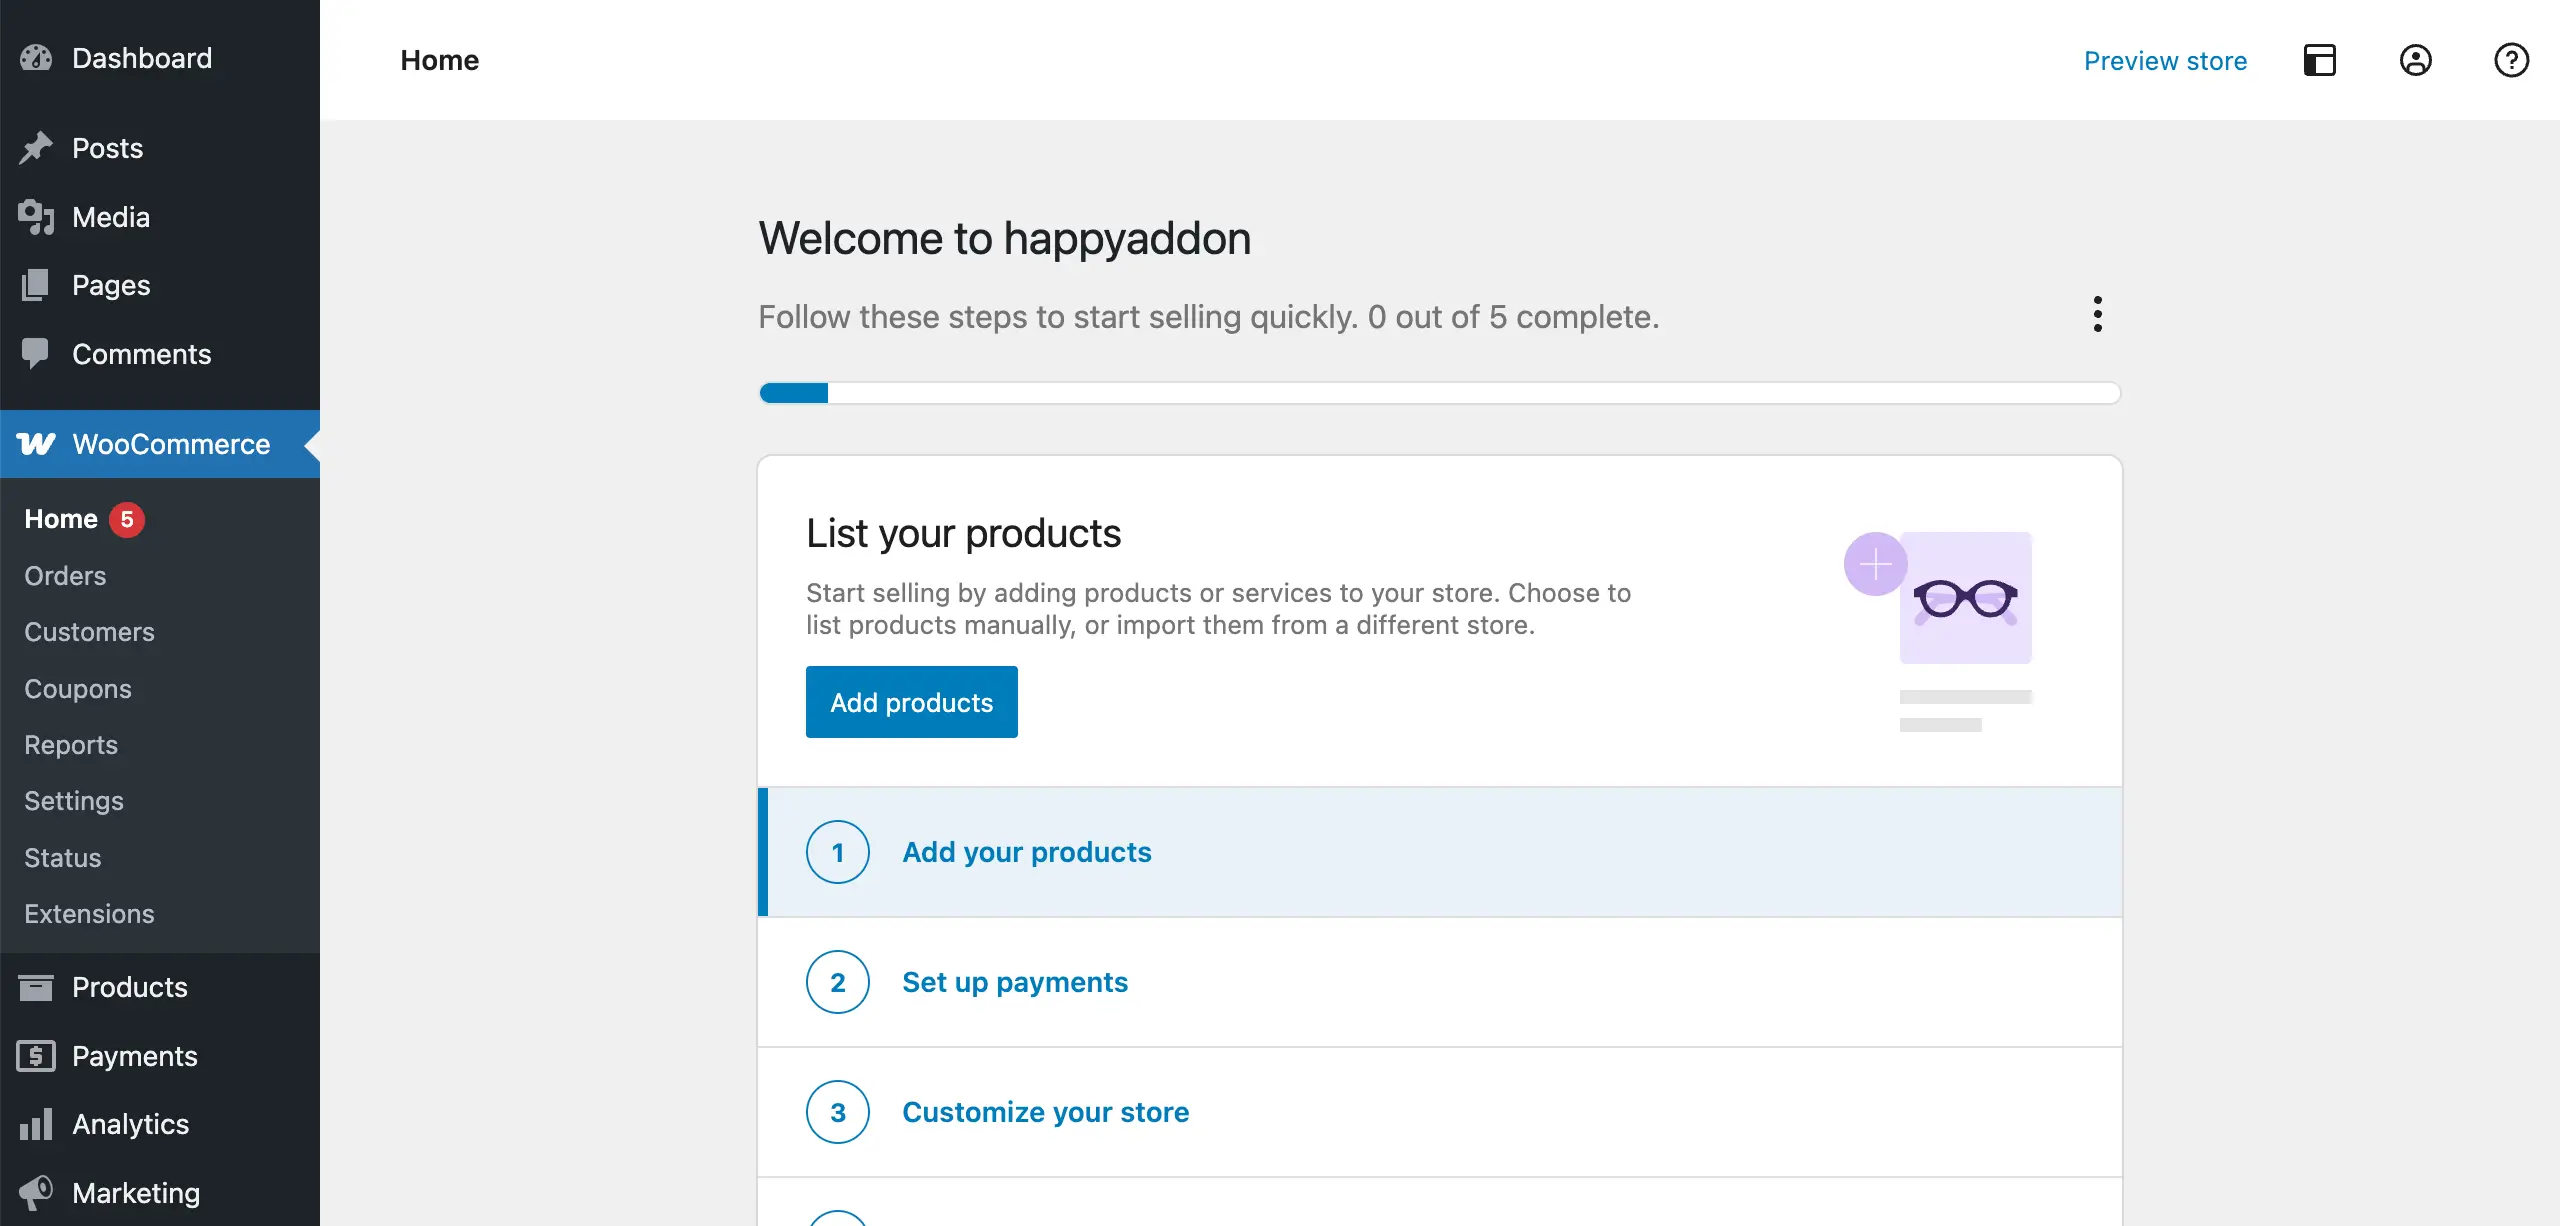Open Marketing menu item

click(160, 1193)
